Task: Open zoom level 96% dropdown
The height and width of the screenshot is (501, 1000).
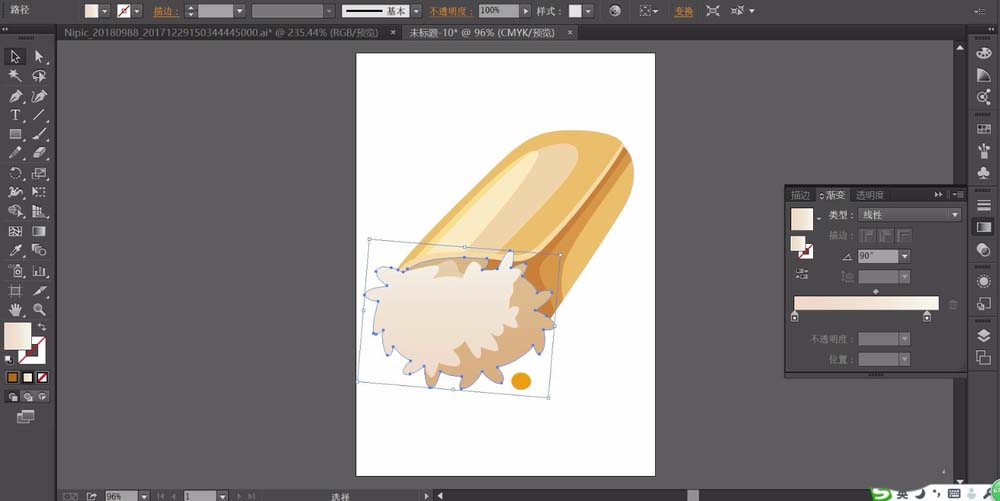Action: 144,496
